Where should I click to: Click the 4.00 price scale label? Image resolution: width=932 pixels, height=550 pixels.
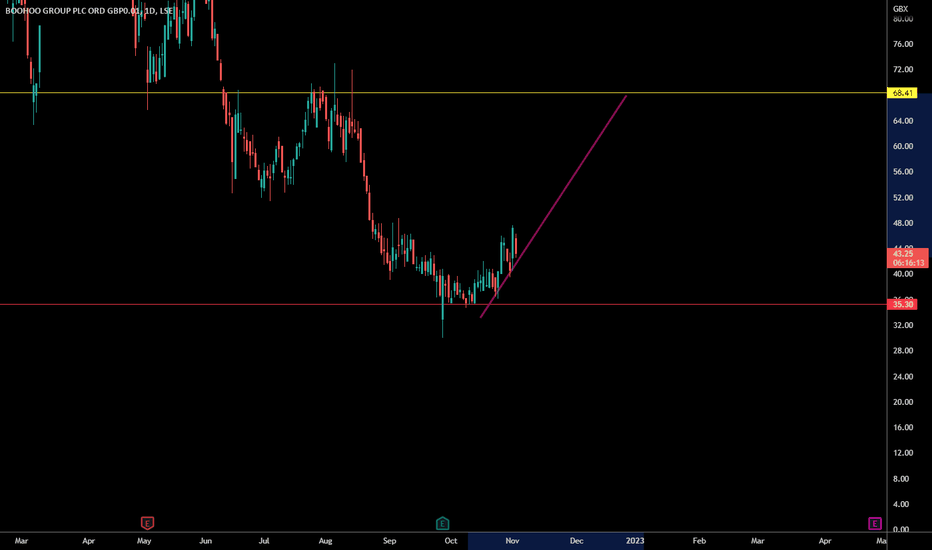[x=901, y=504]
